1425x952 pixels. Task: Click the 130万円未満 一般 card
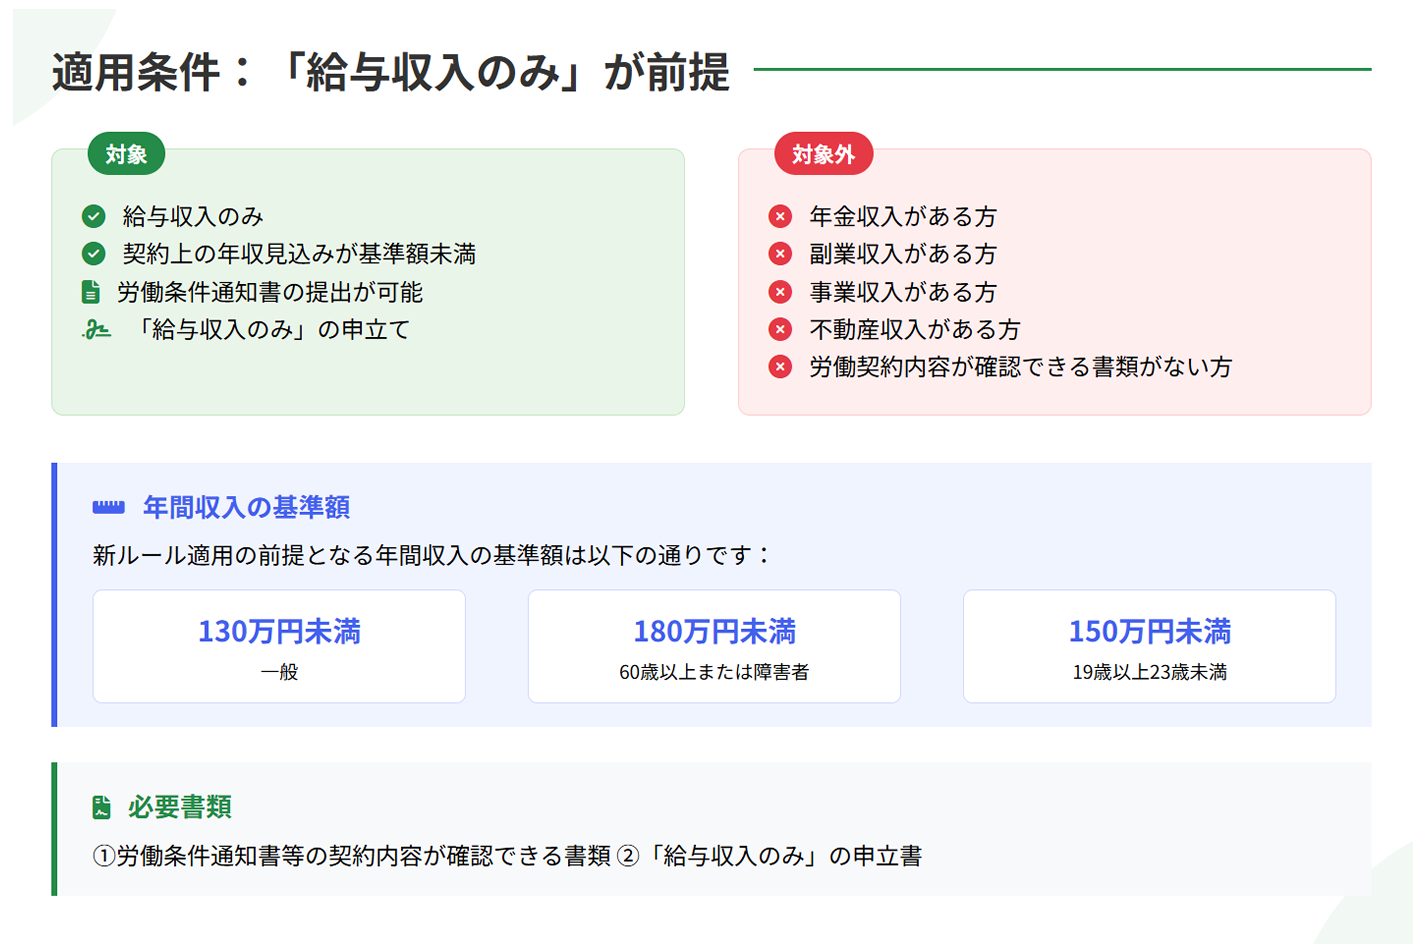[x=279, y=647]
